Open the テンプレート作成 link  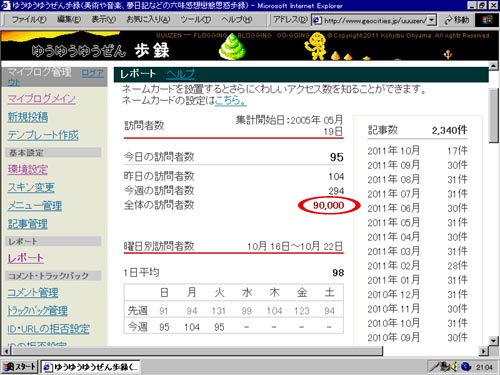(x=43, y=135)
